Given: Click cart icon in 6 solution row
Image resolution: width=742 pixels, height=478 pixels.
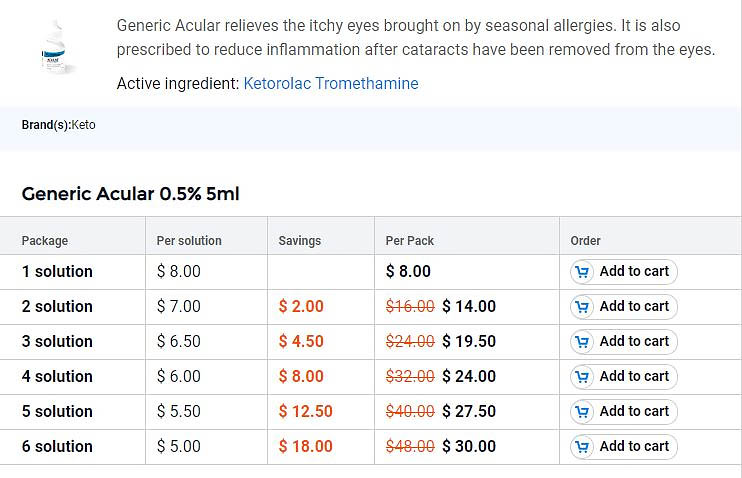Looking at the screenshot, I should pos(583,447).
